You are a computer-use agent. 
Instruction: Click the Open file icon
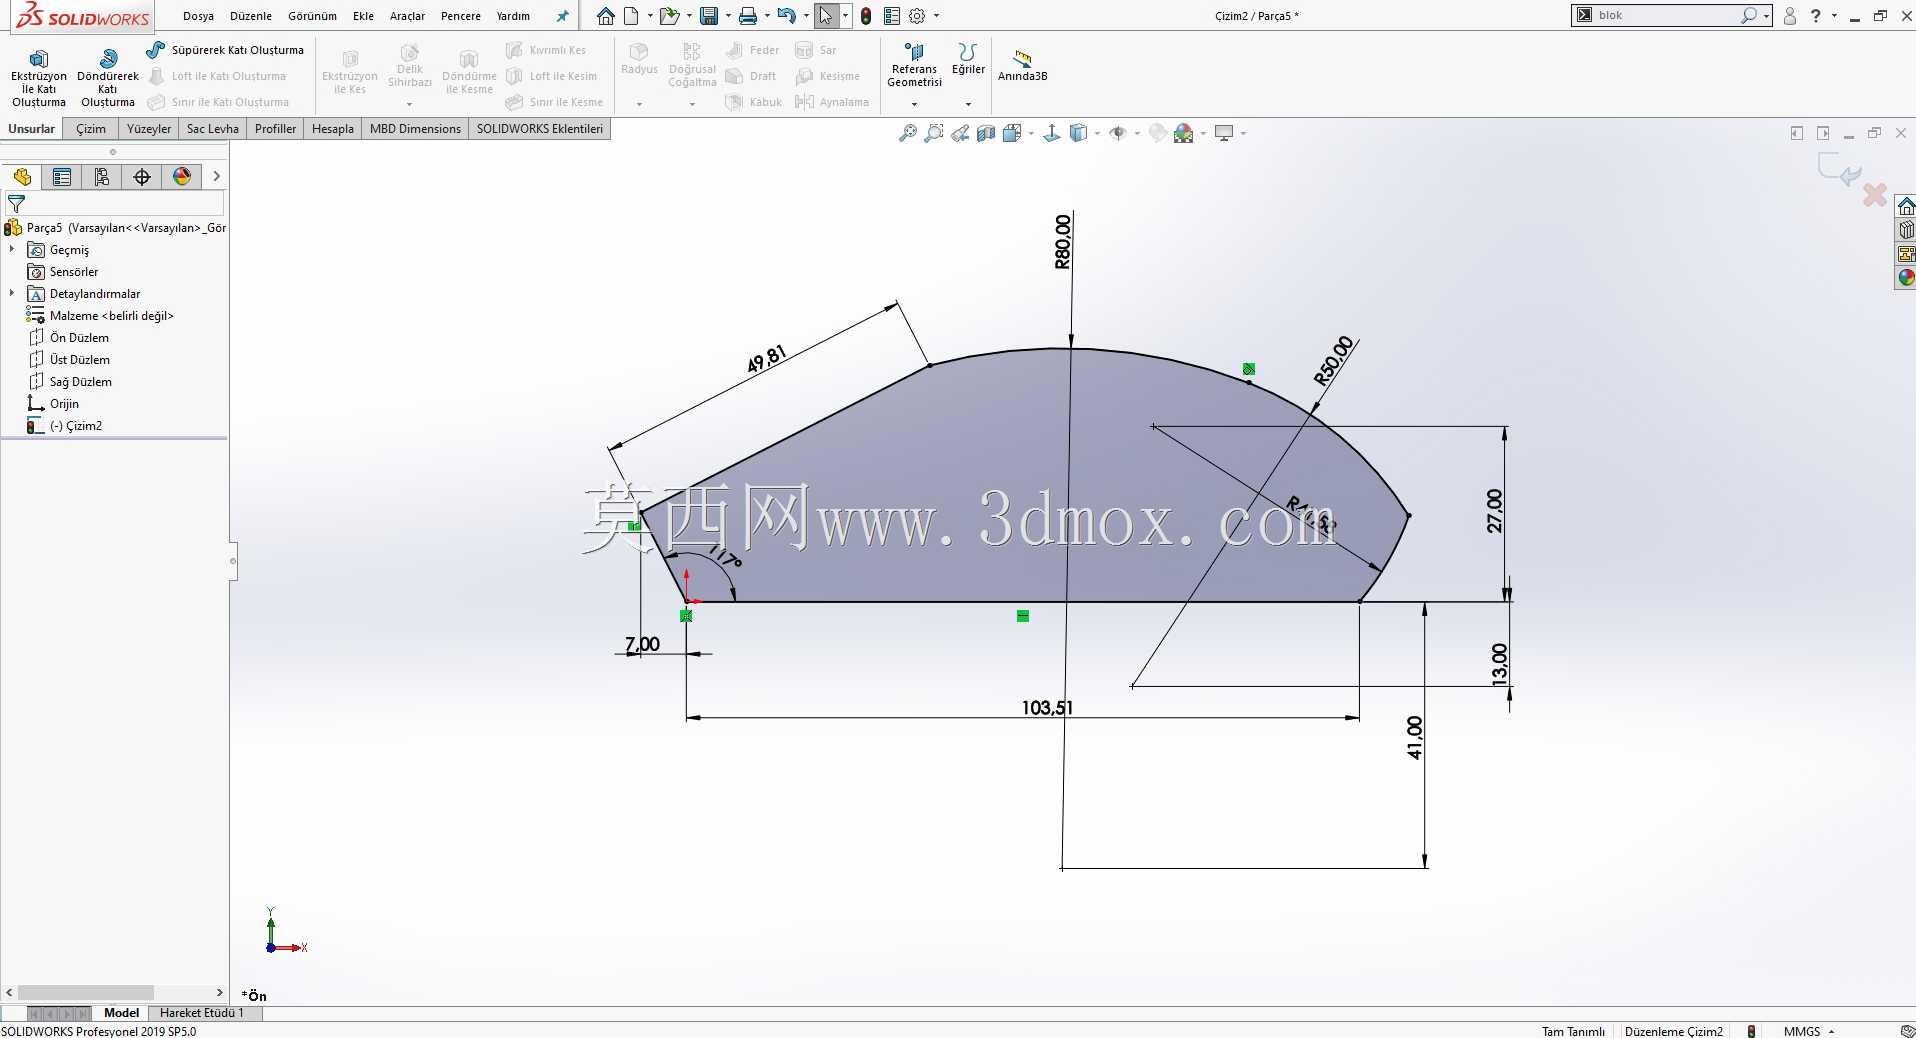coord(669,16)
